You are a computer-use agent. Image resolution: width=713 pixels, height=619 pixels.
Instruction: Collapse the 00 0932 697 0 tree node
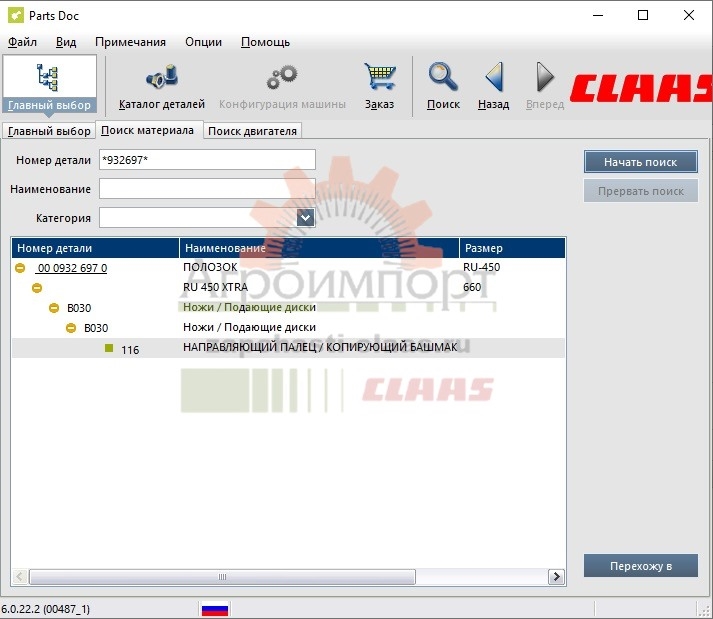[x=20, y=268]
